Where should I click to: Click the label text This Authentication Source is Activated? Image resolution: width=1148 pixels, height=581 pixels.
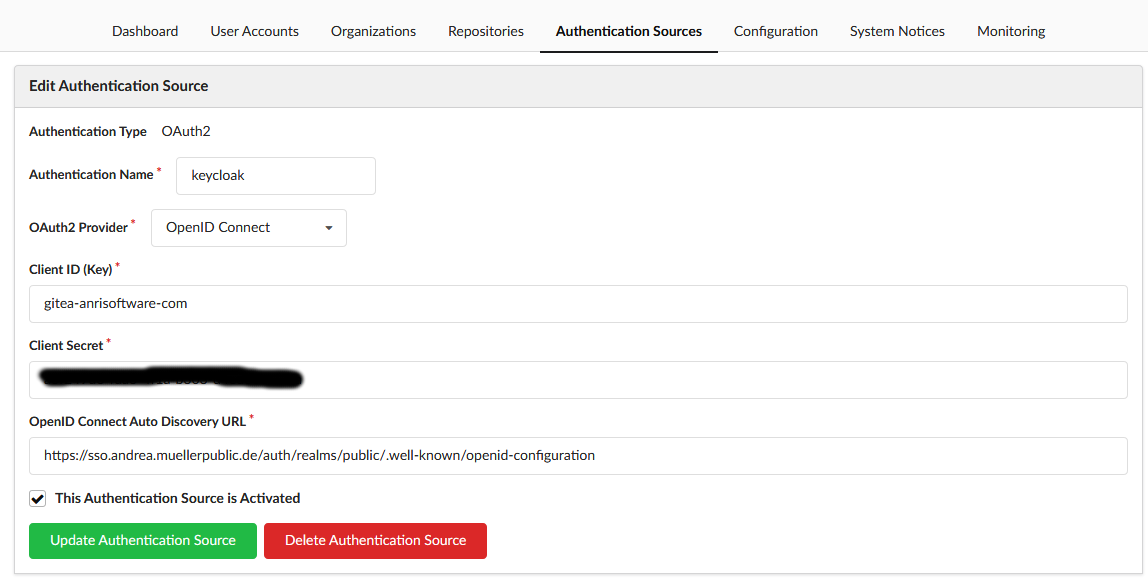pos(178,498)
